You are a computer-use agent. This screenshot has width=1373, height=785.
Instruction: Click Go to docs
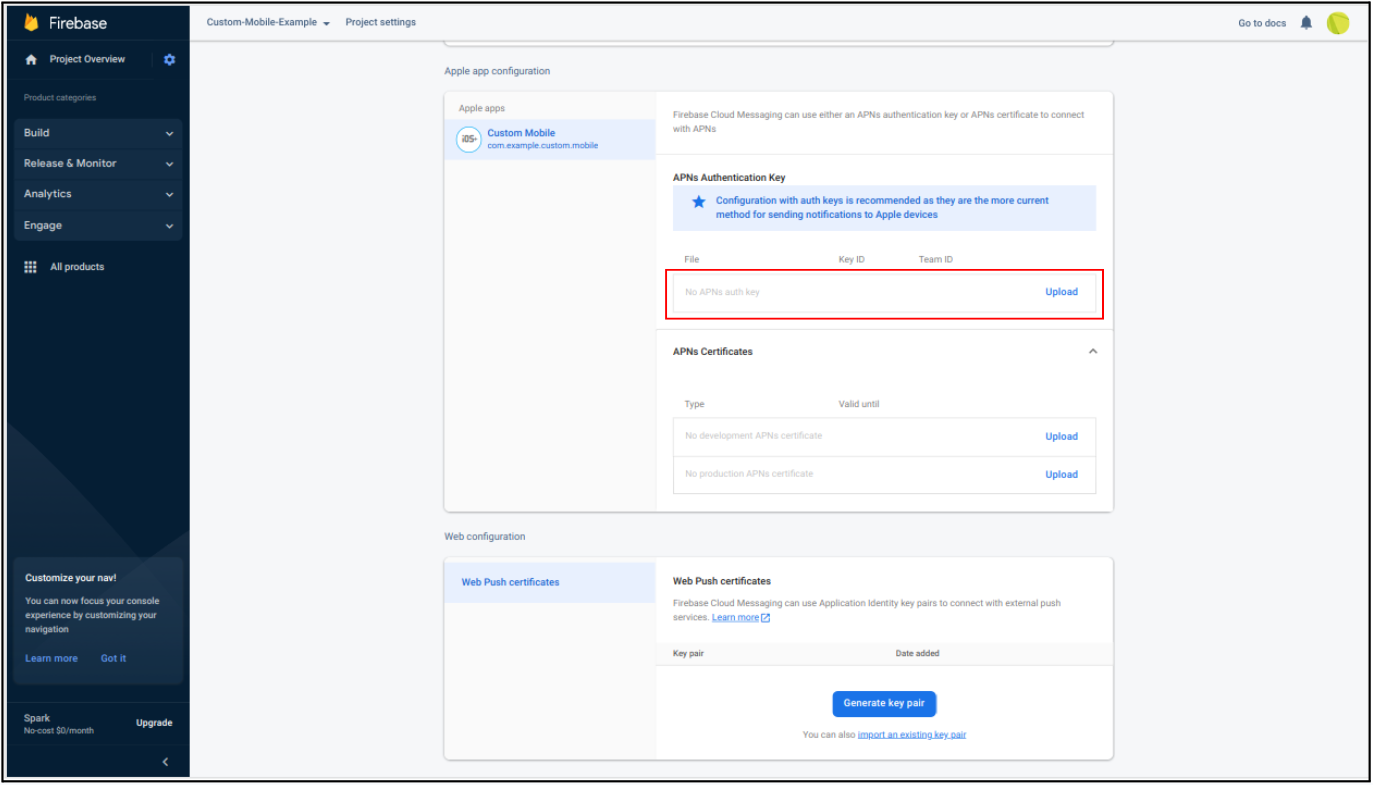(x=1262, y=23)
